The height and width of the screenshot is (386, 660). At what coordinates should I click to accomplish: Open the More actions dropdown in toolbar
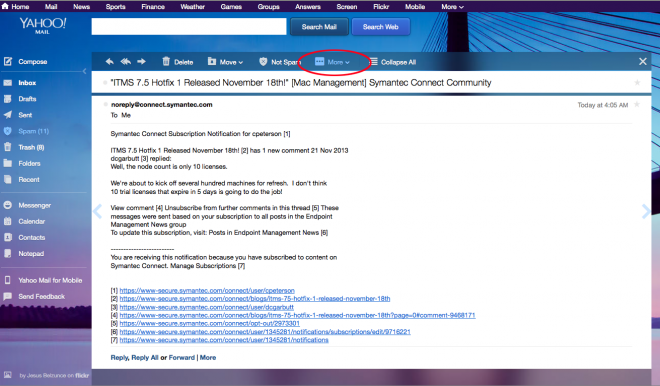click(332, 62)
